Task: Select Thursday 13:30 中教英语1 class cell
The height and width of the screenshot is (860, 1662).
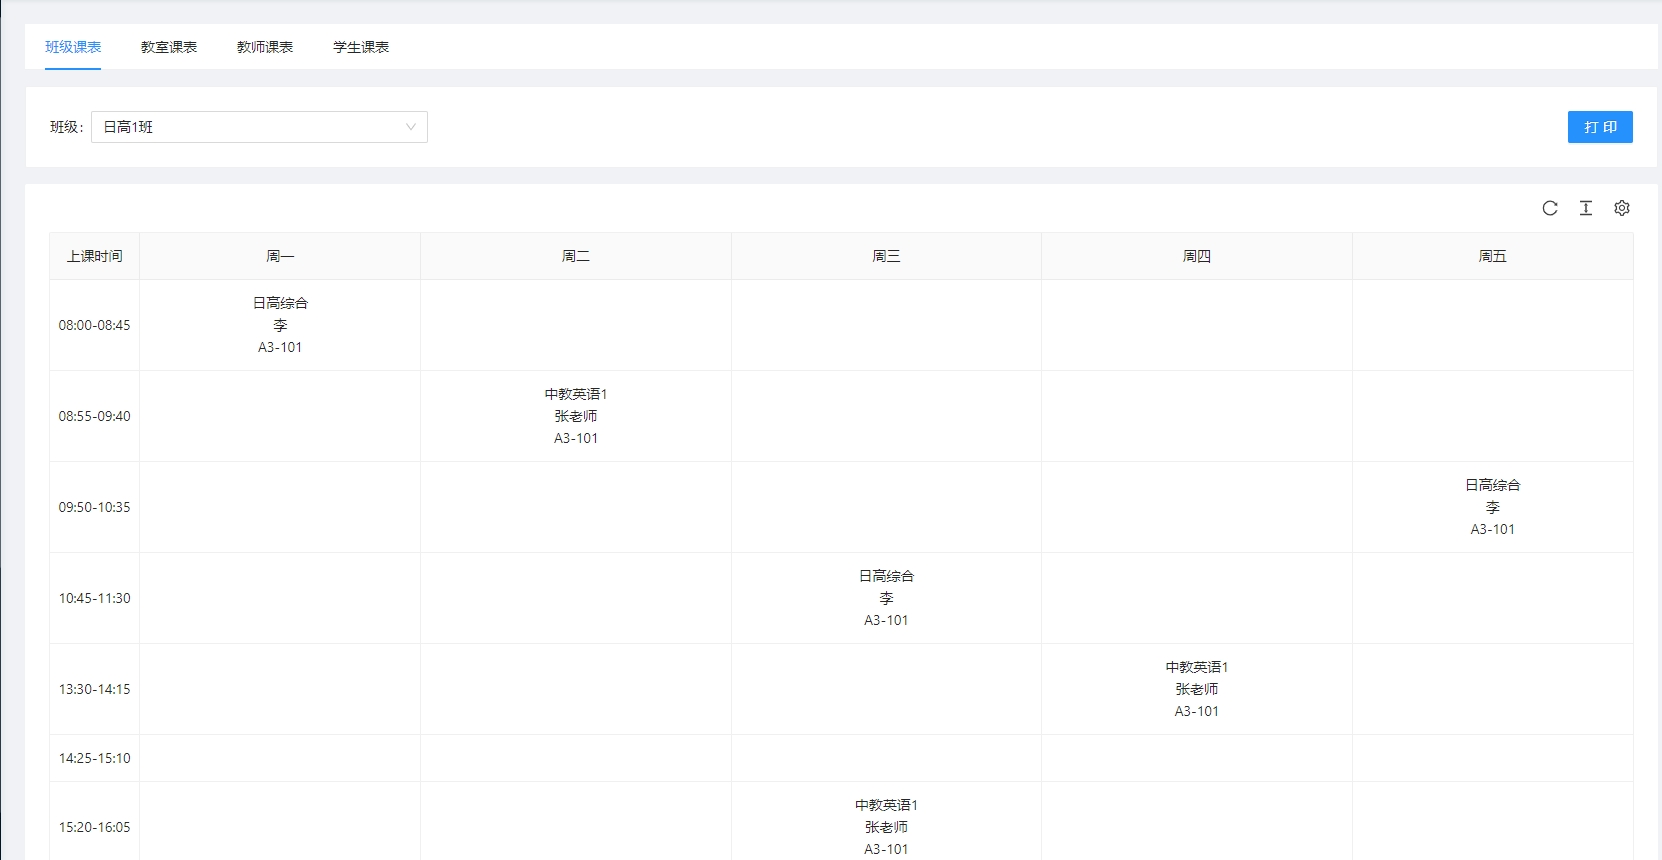Action: (x=1196, y=689)
